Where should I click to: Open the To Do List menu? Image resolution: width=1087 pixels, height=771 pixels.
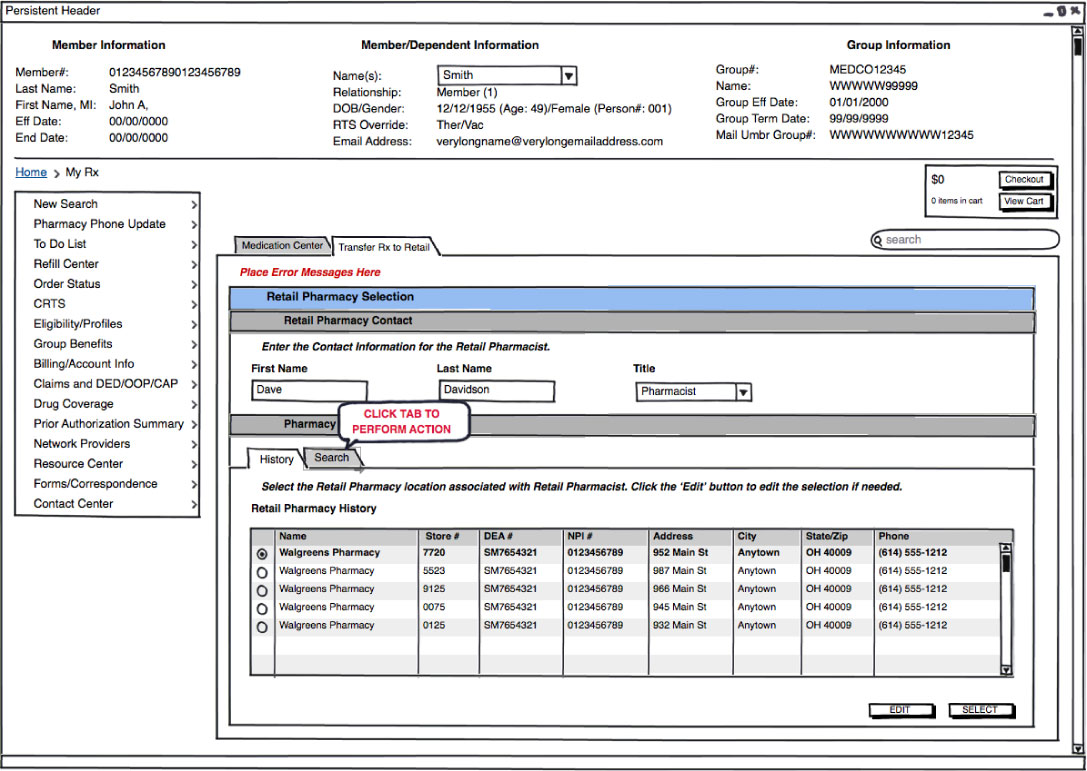107,244
